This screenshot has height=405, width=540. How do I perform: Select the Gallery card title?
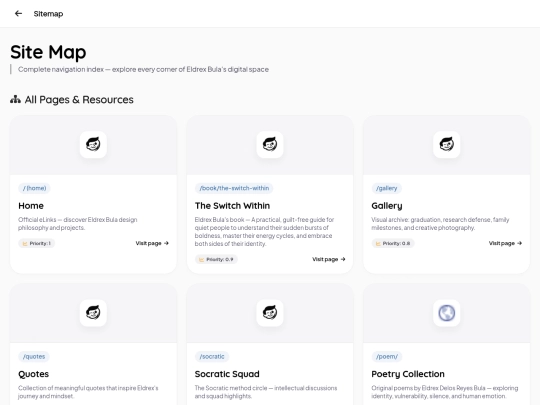point(387,206)
